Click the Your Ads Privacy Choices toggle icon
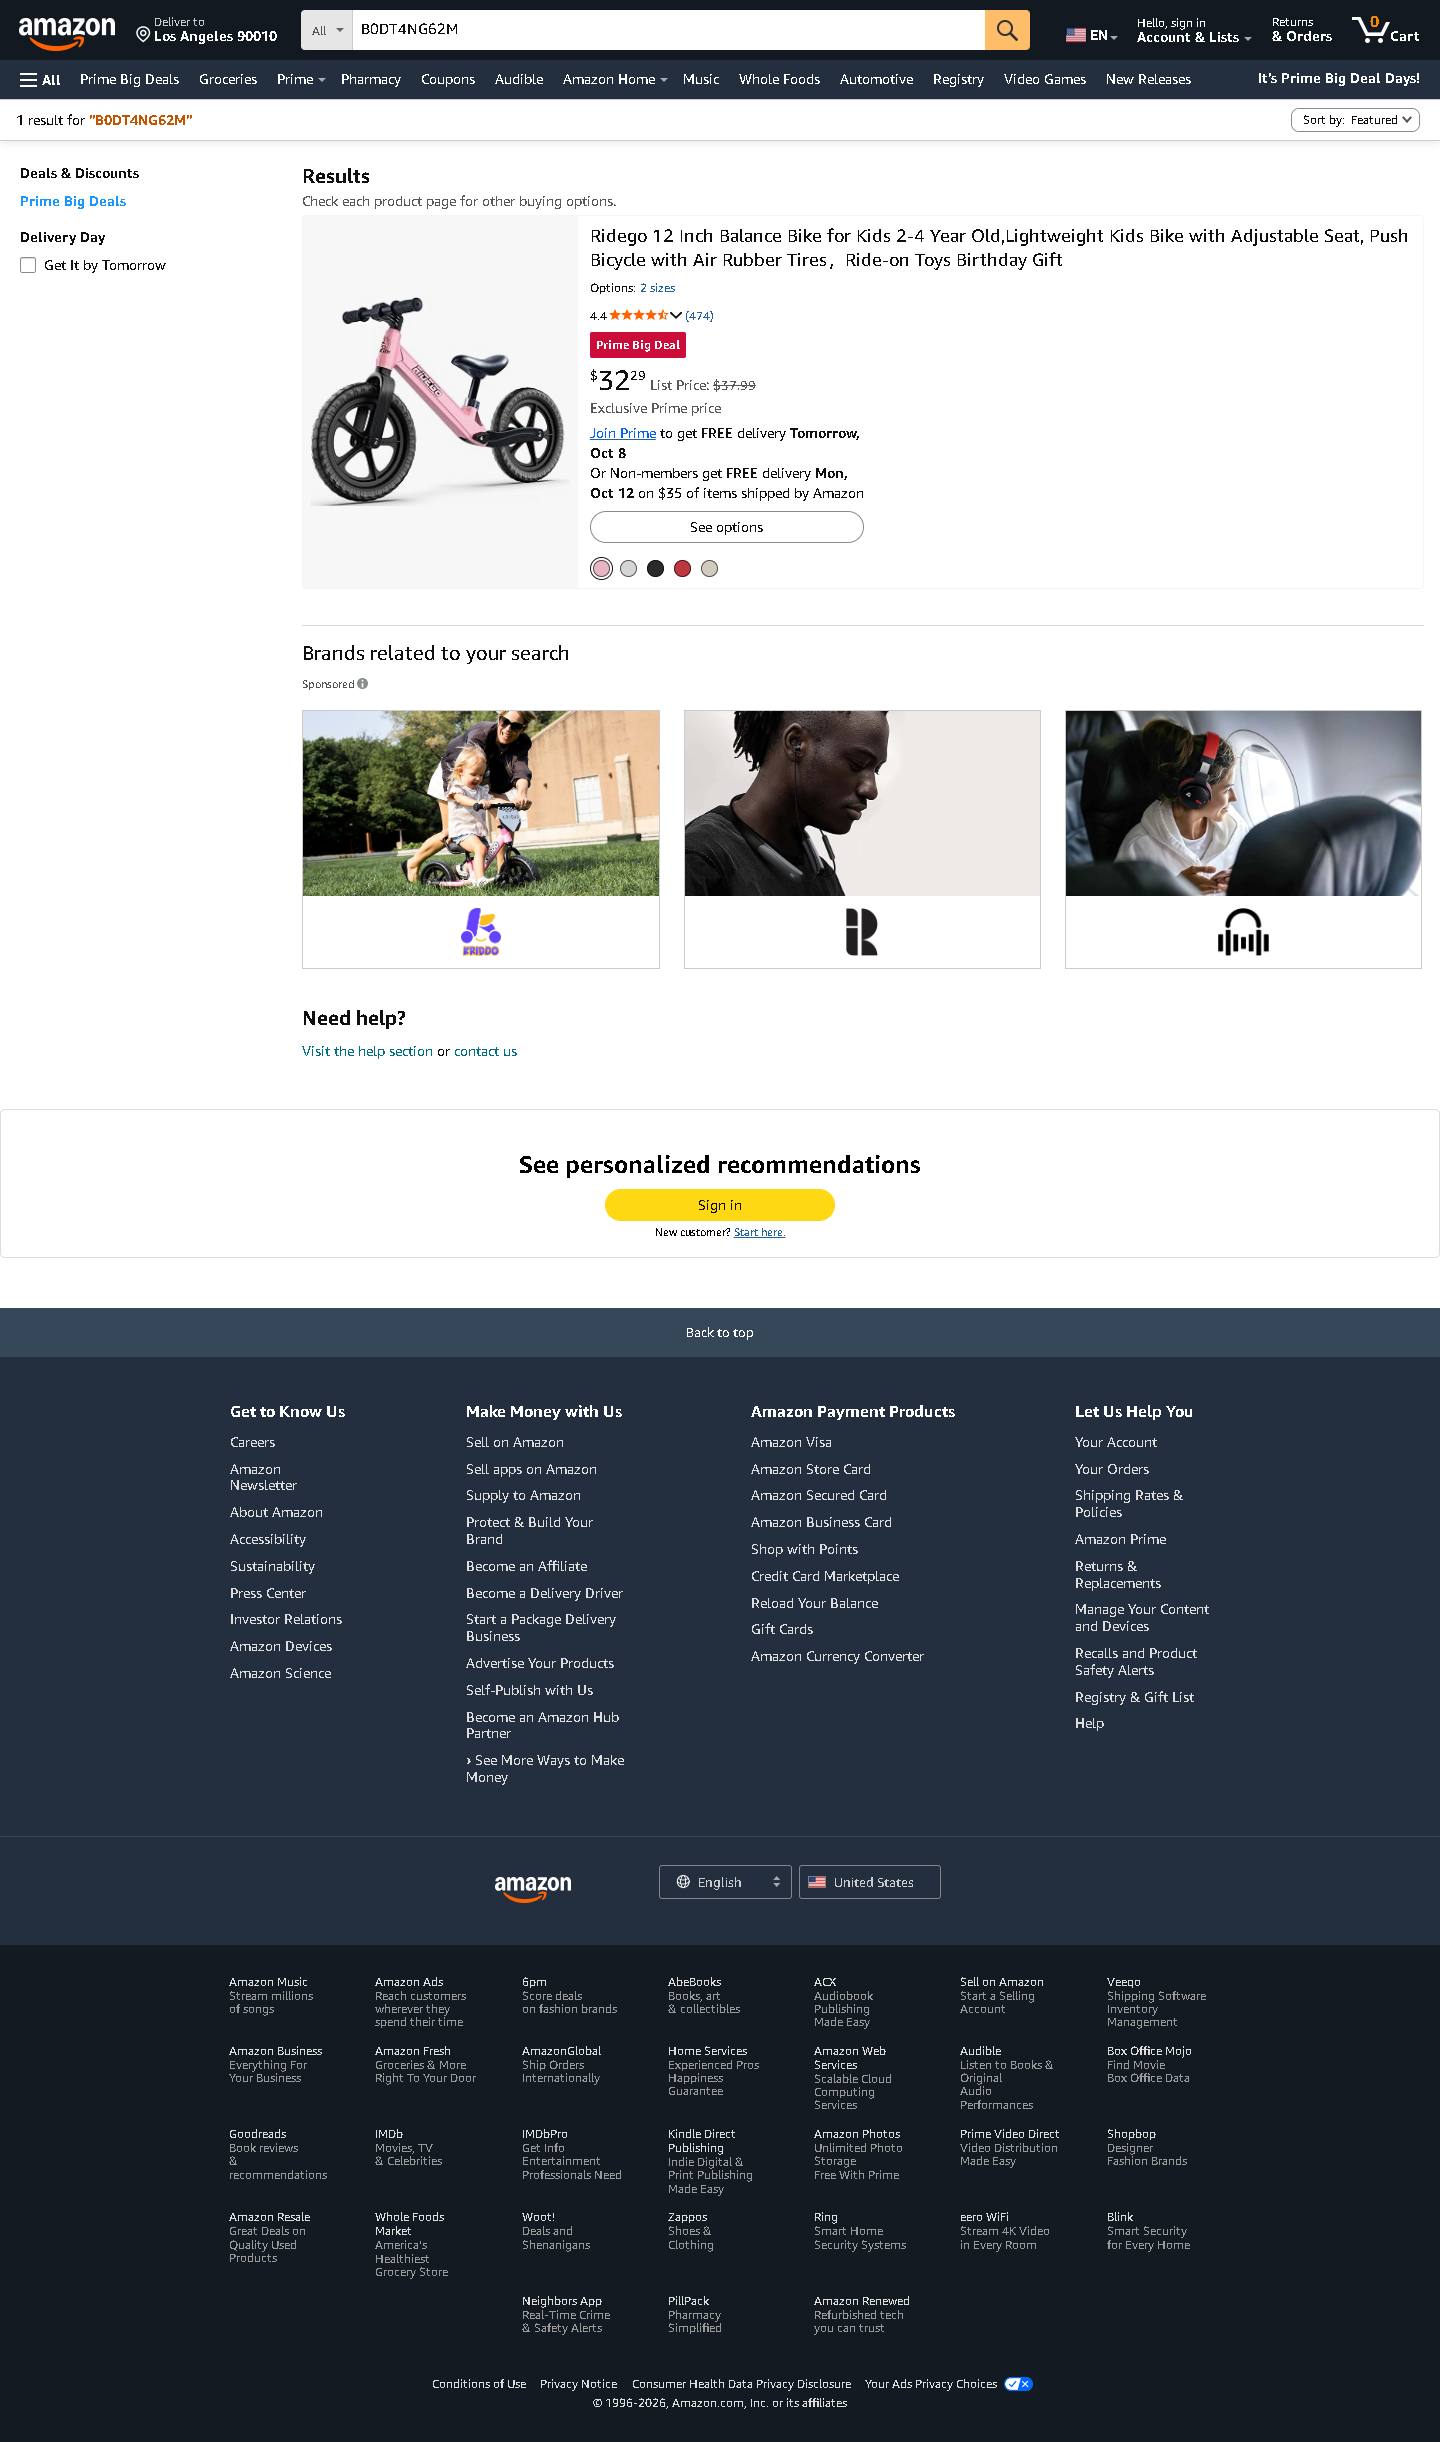This screenshot has height=2442, width=1440. click(x=1018, y=2384)
